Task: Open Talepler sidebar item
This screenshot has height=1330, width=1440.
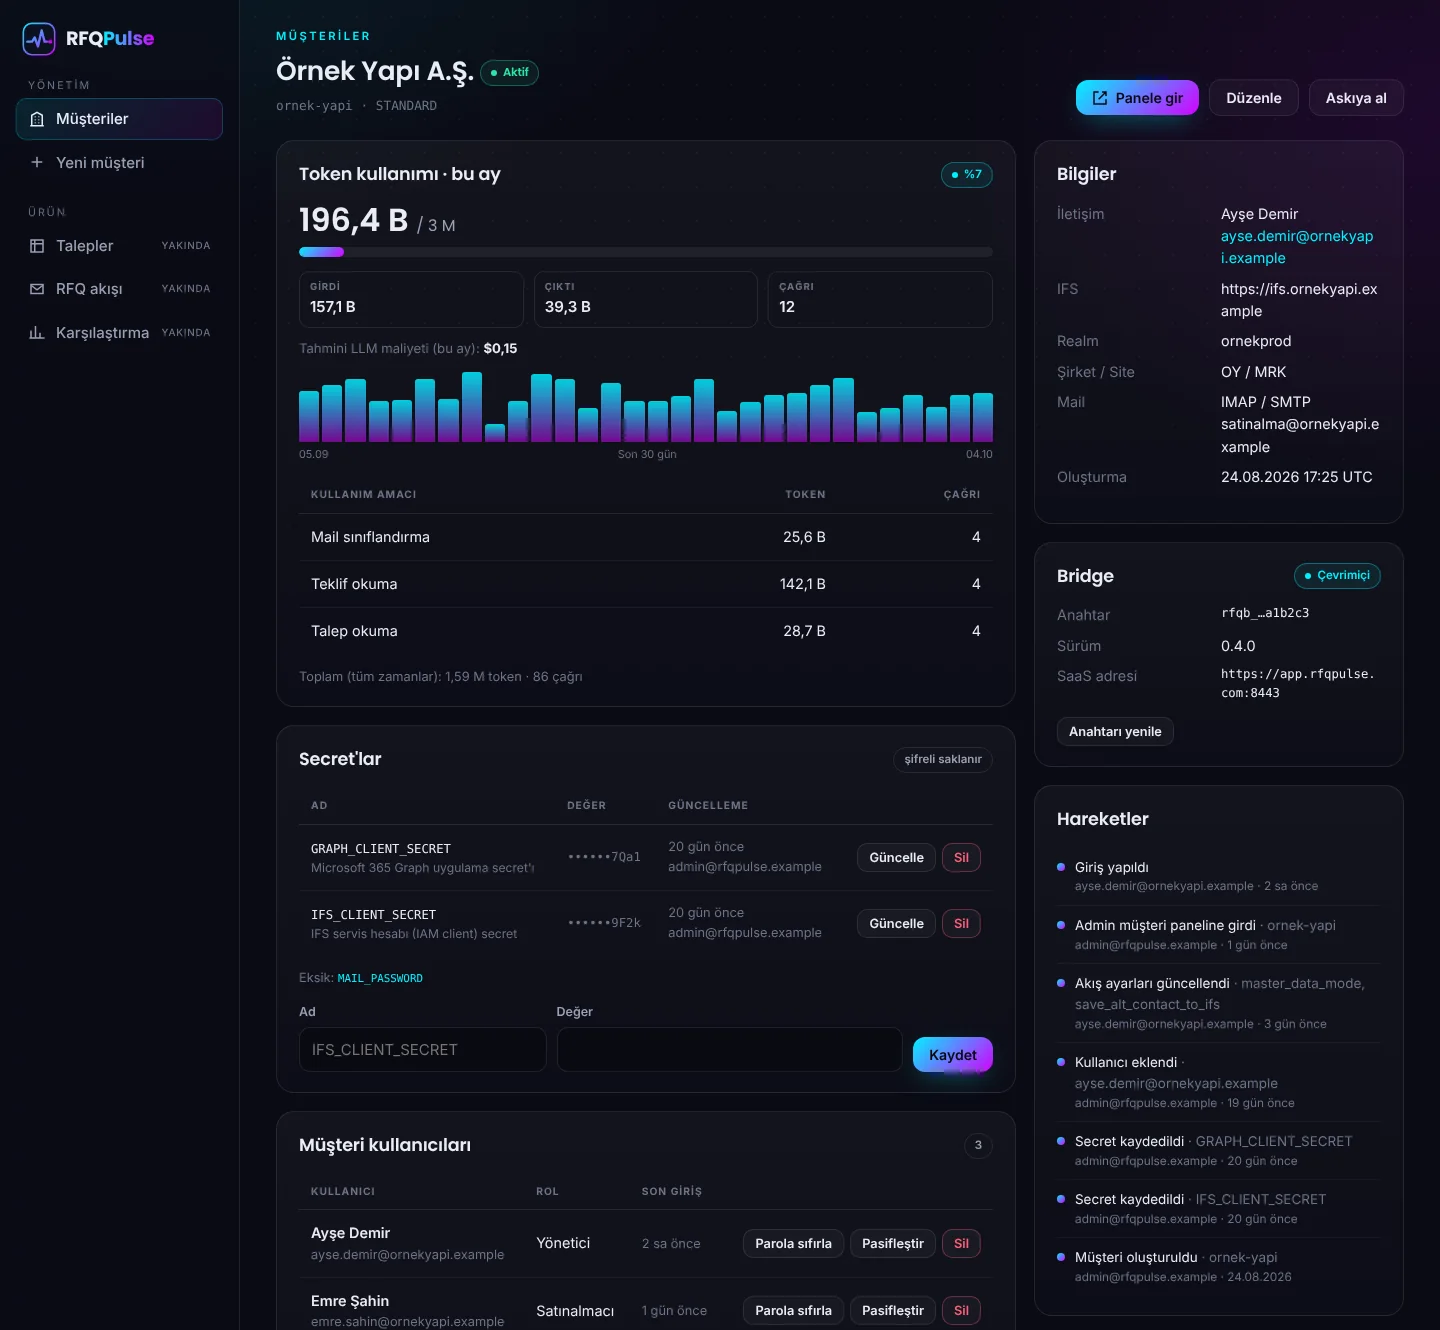Action: point(119,246)
